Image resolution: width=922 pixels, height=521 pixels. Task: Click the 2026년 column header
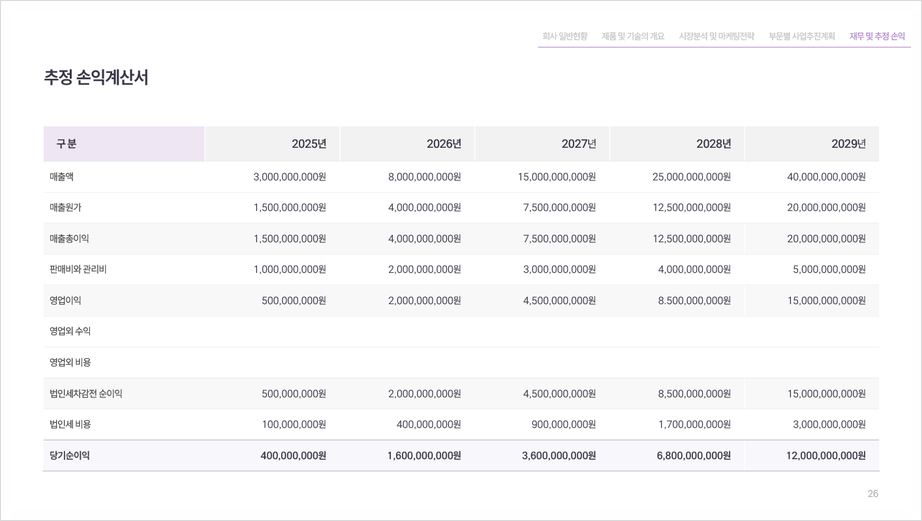click(x=407, y=143)
